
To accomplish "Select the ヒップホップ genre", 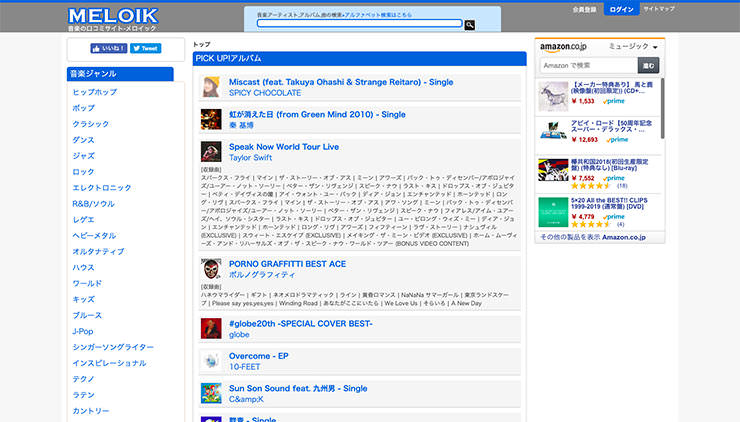I will pyautogui.click(x=94, y=92).
